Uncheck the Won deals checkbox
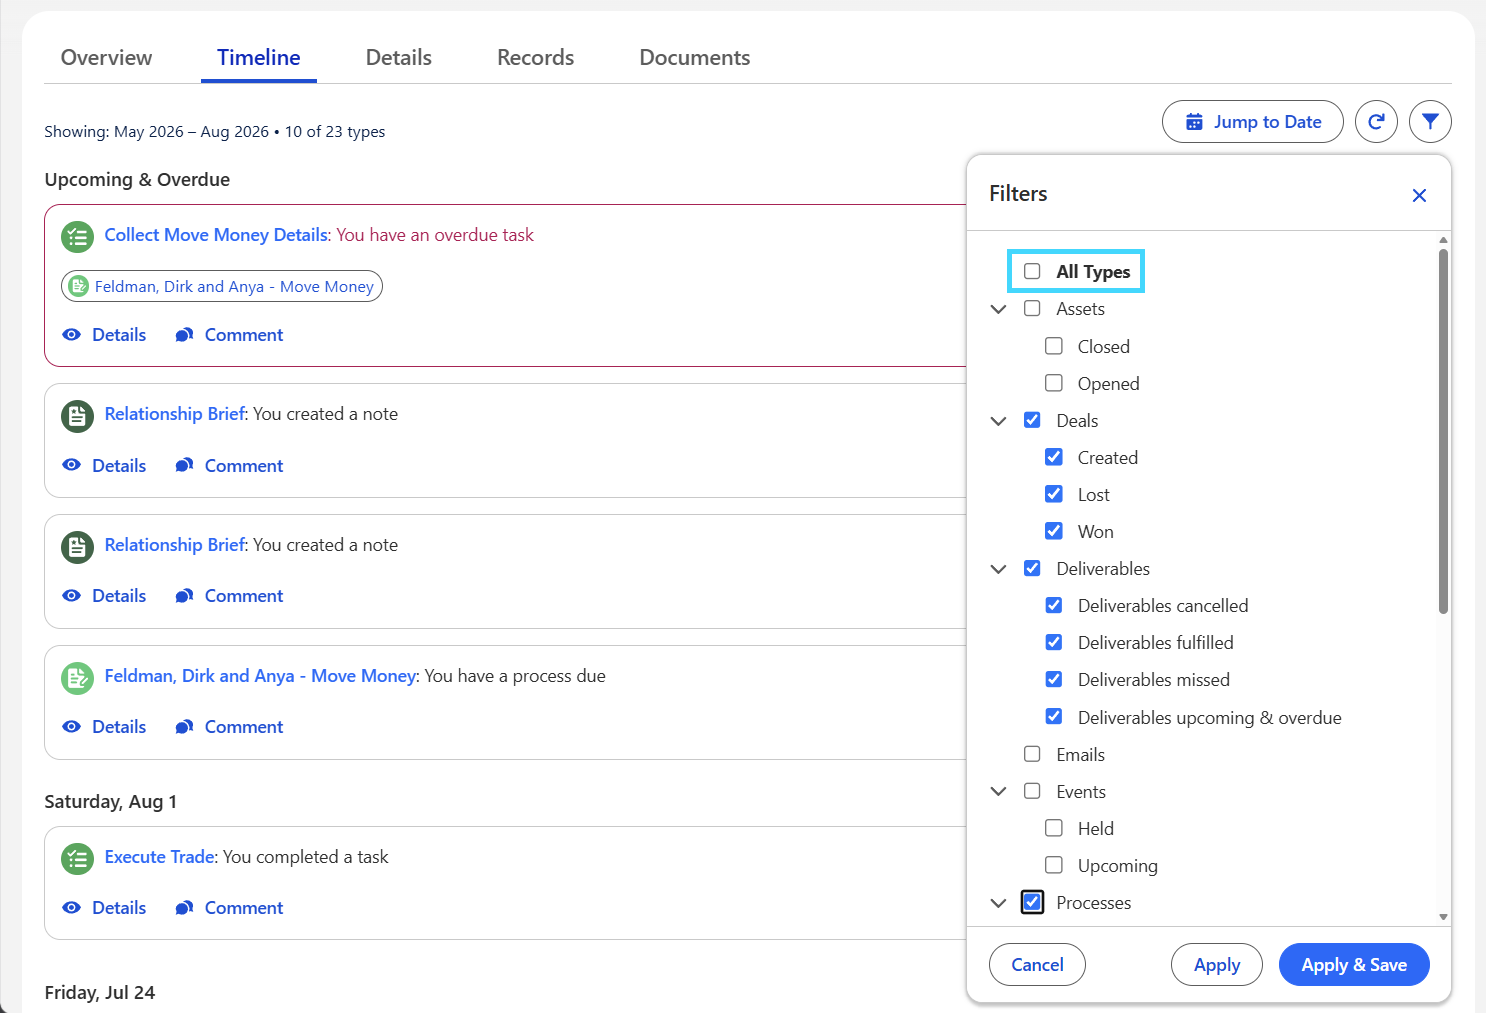1486x1013 pixels. 1054,531
